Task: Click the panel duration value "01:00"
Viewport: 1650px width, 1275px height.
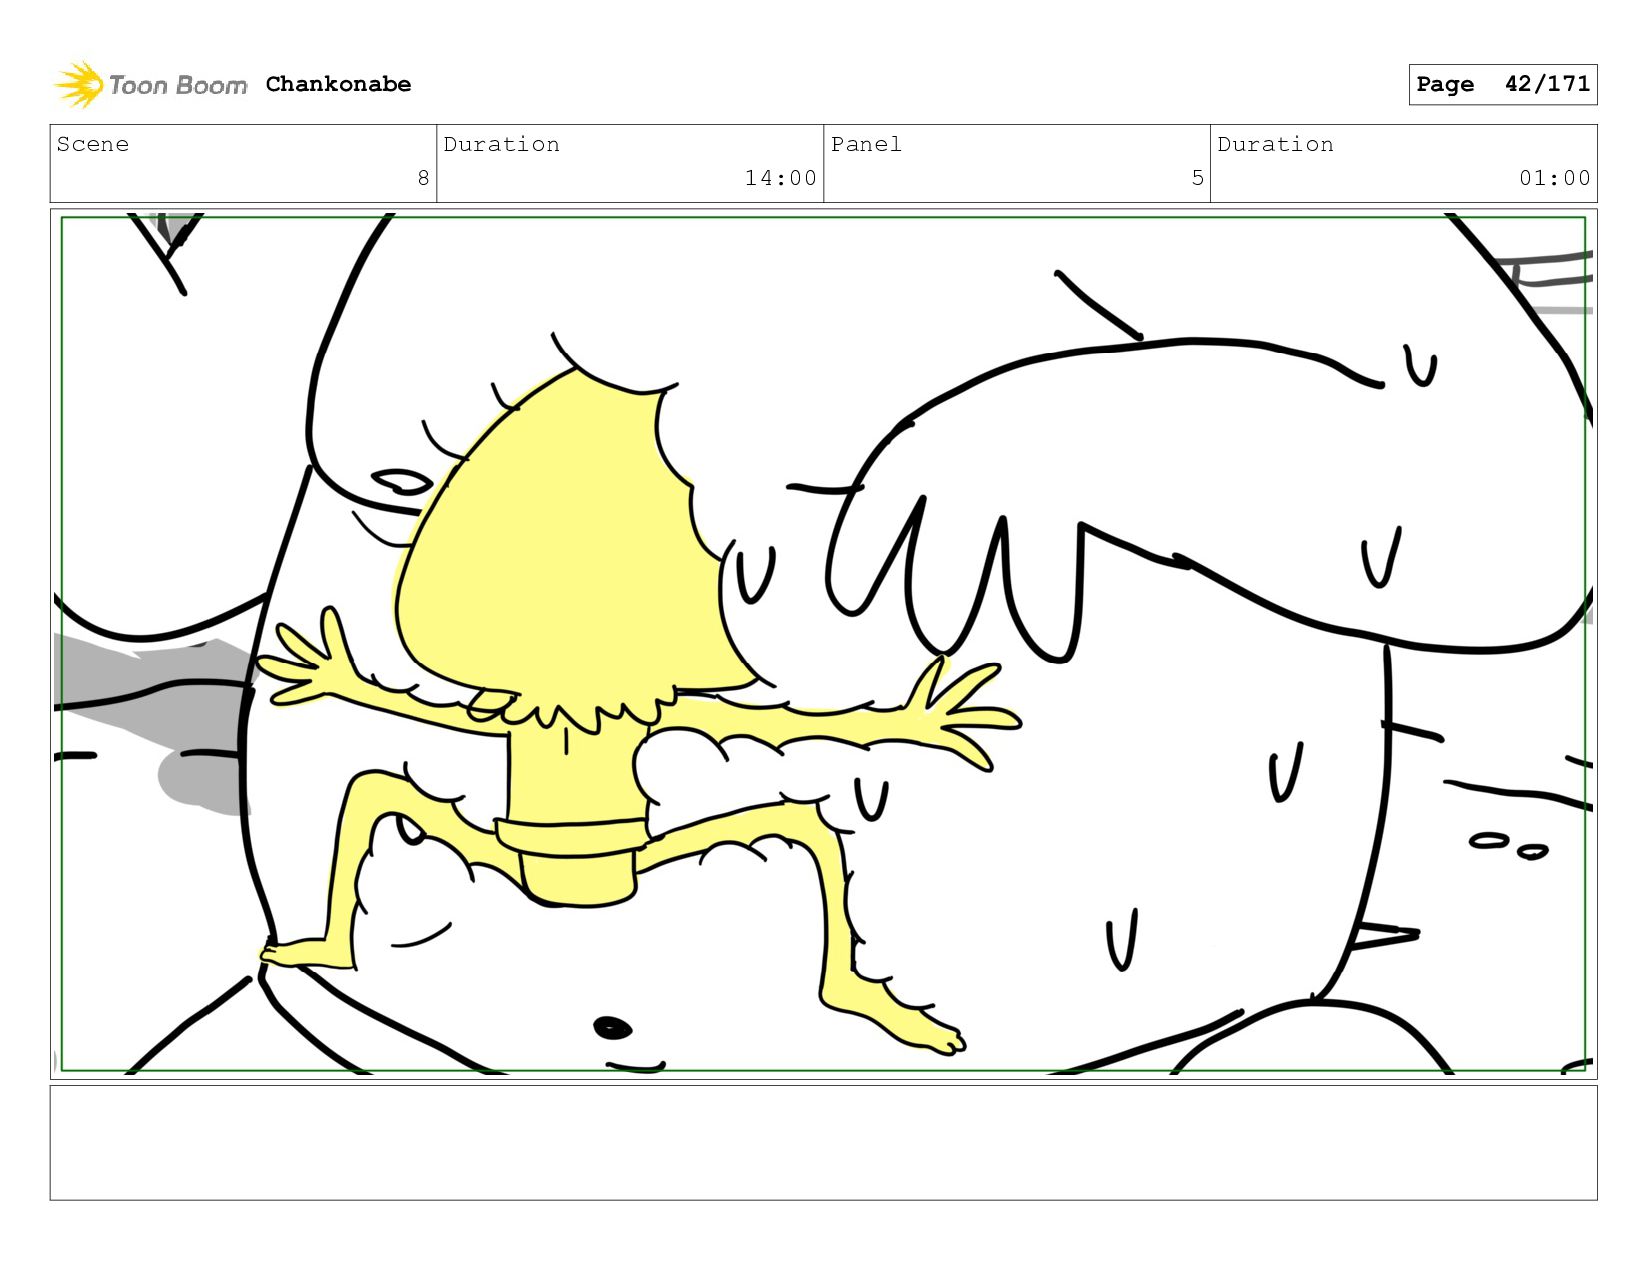Action: pyautogui.click(x=1554, y=178)
